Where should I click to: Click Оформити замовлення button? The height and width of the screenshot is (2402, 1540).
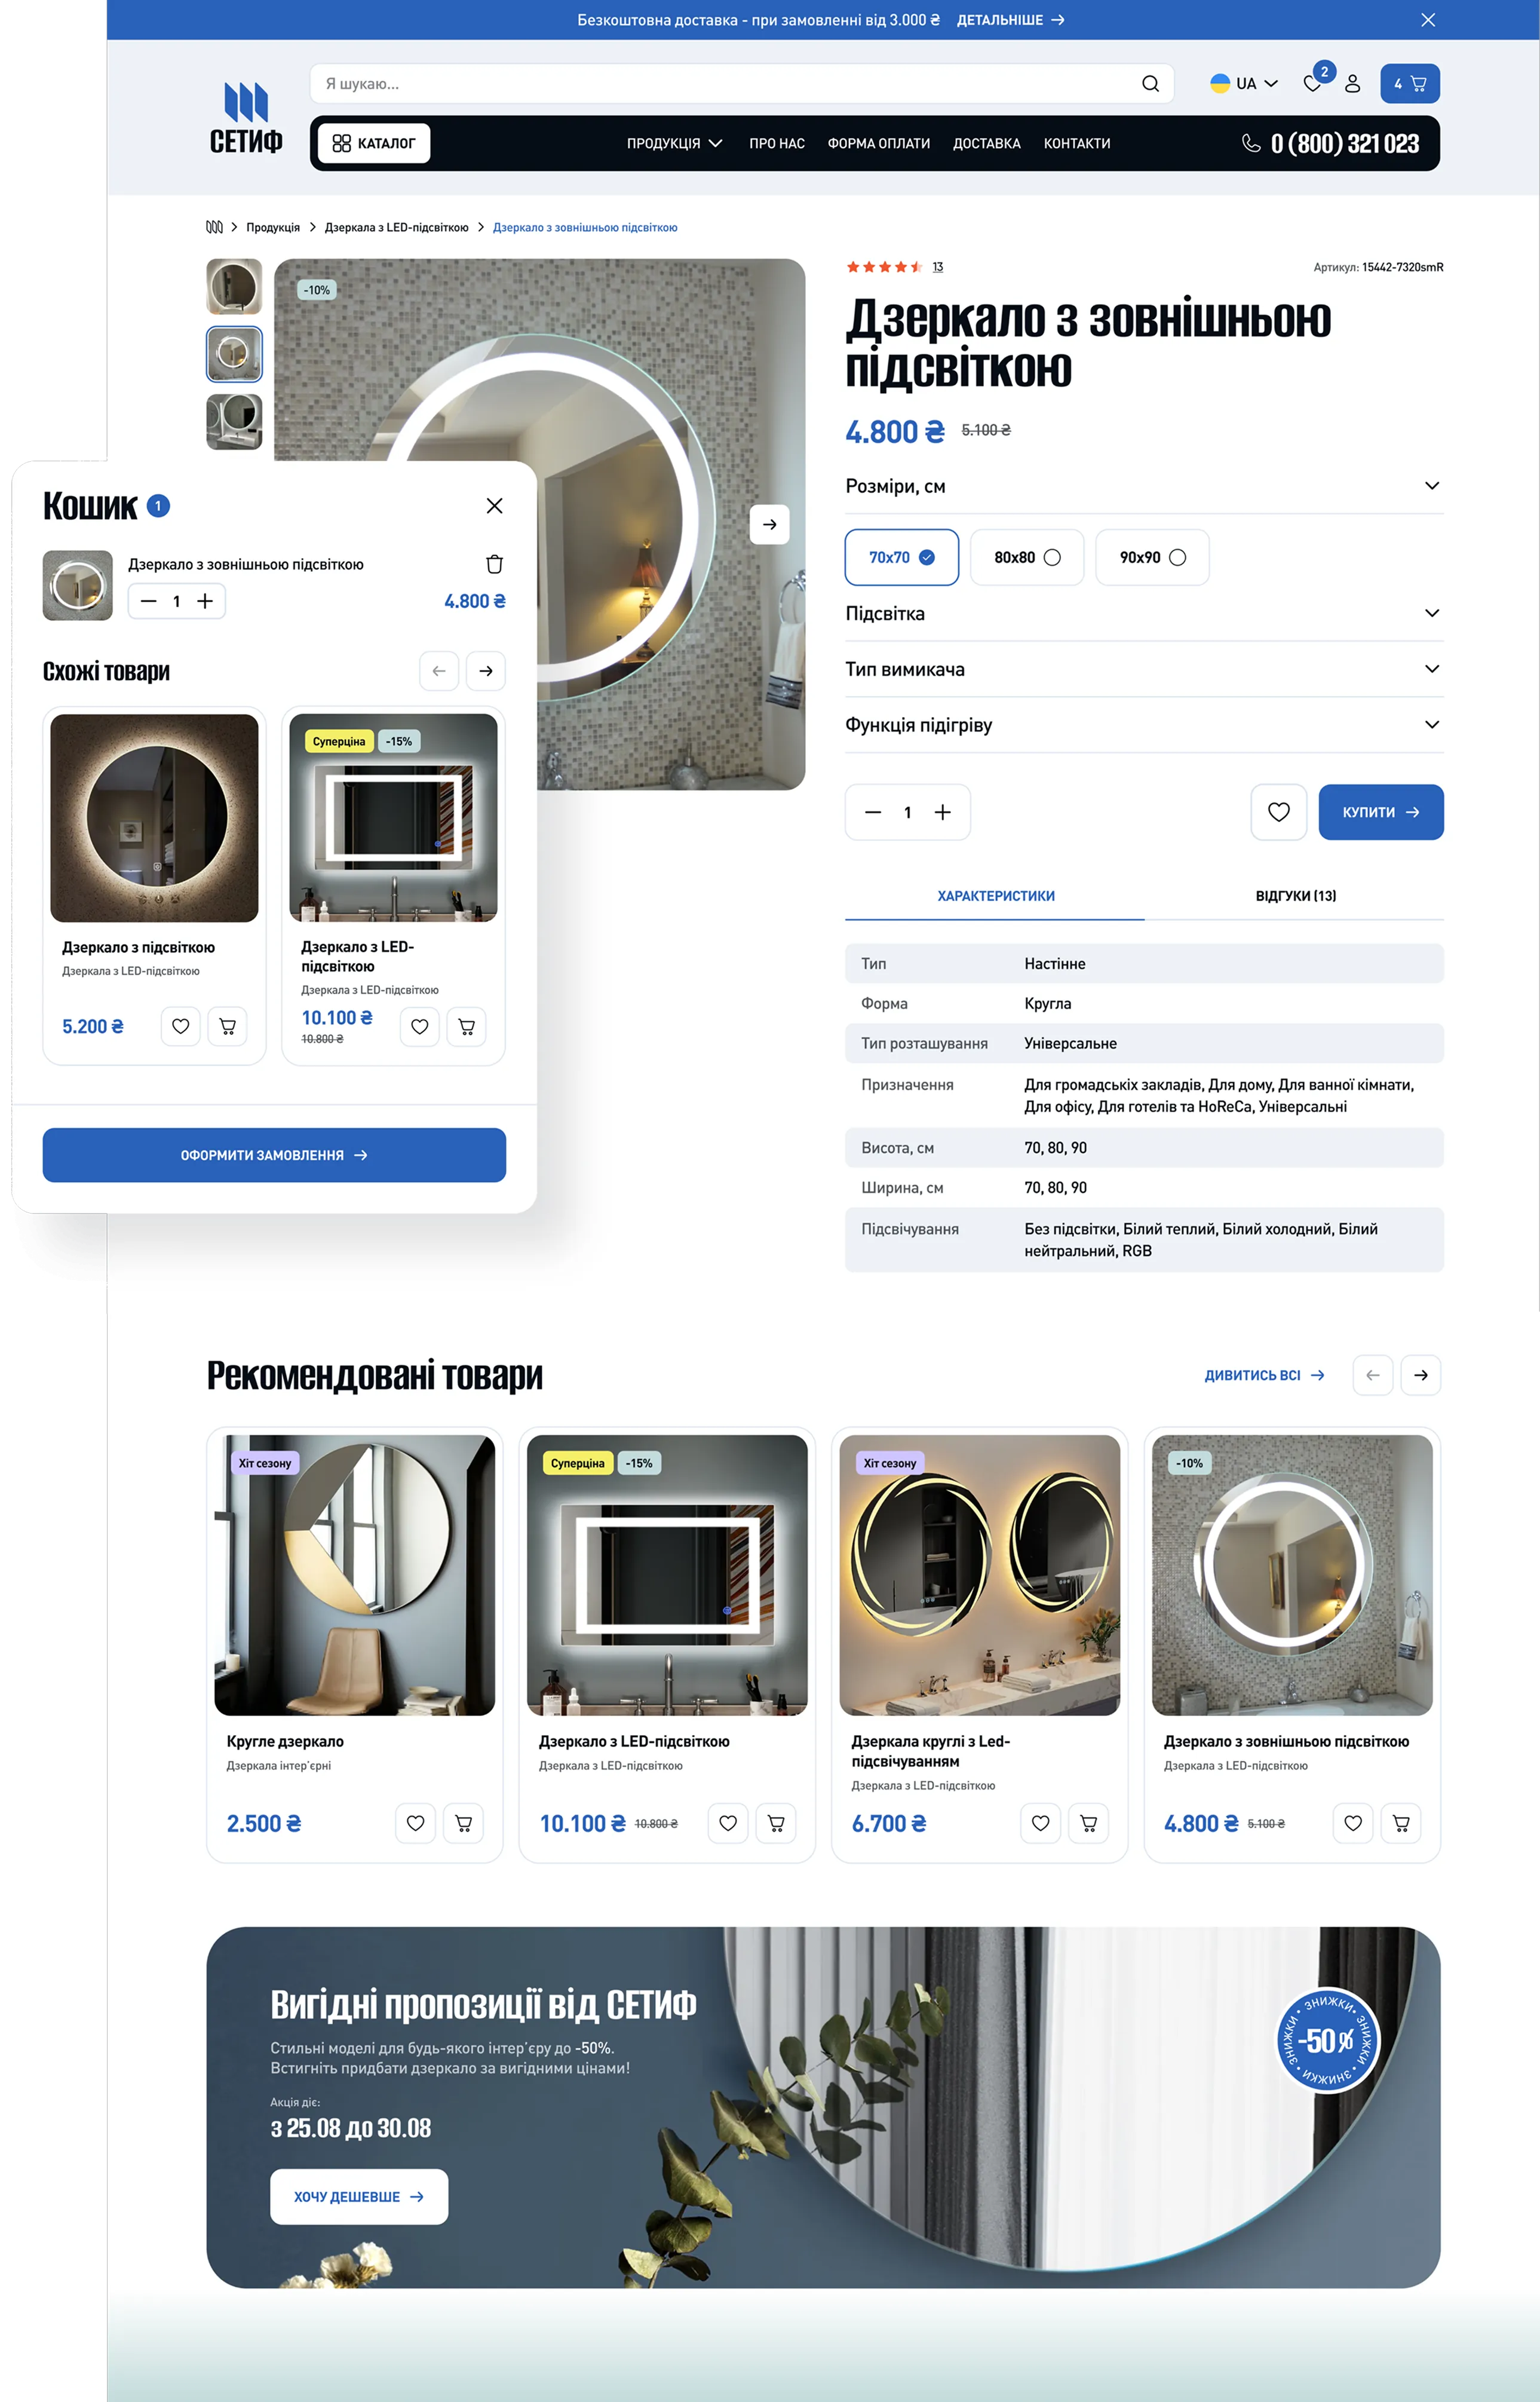[x=274, y=1155]
